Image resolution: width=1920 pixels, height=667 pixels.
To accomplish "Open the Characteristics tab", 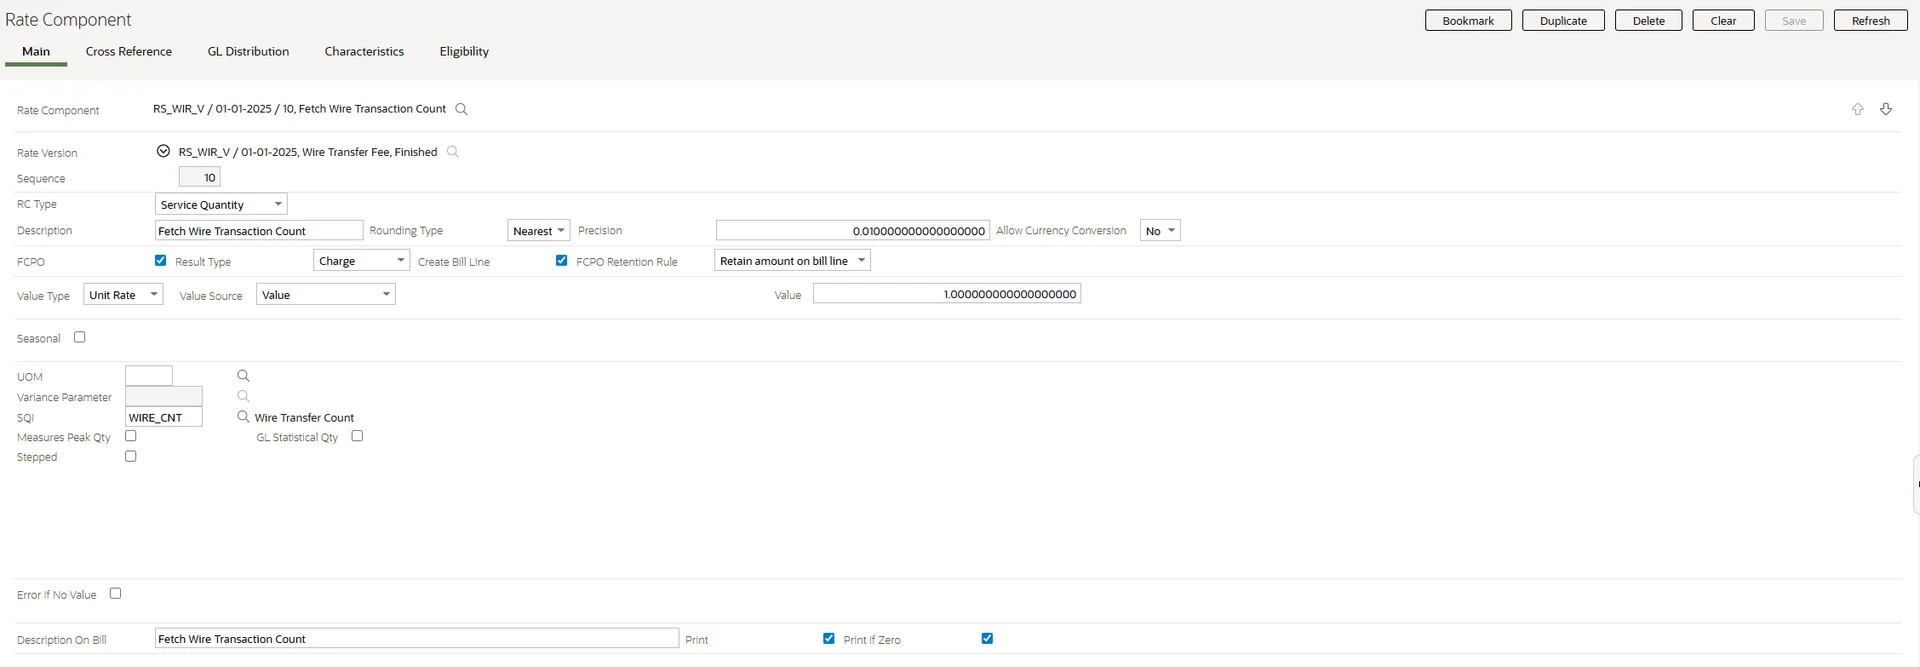I will [364, 52].
